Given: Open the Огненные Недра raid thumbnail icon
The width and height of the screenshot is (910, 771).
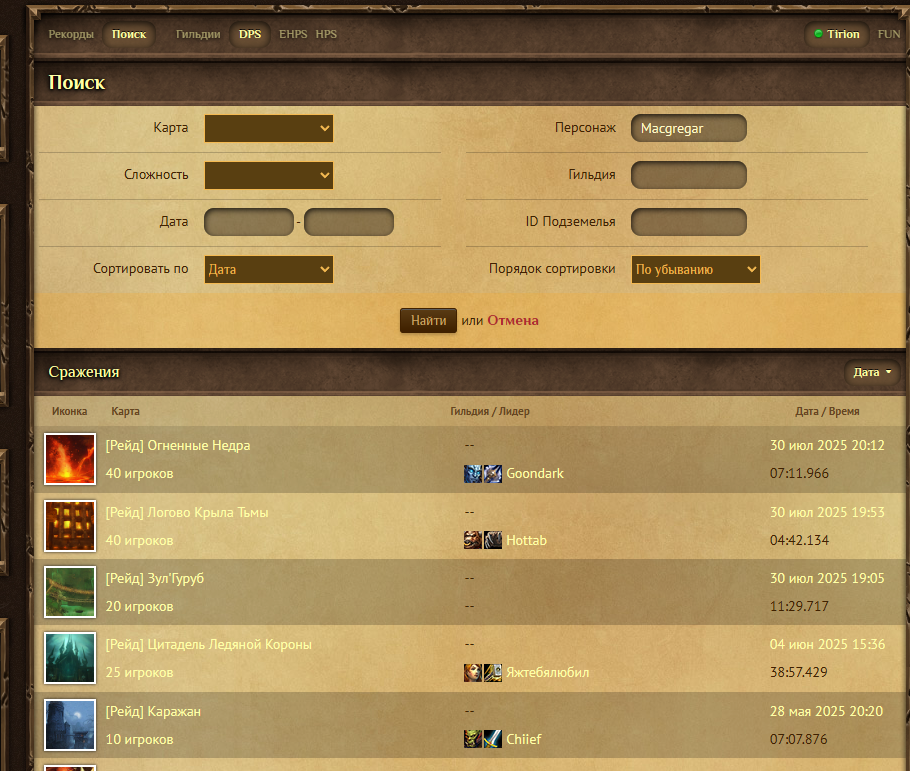Looking at the screenshot, I should (x=70, y=459).
